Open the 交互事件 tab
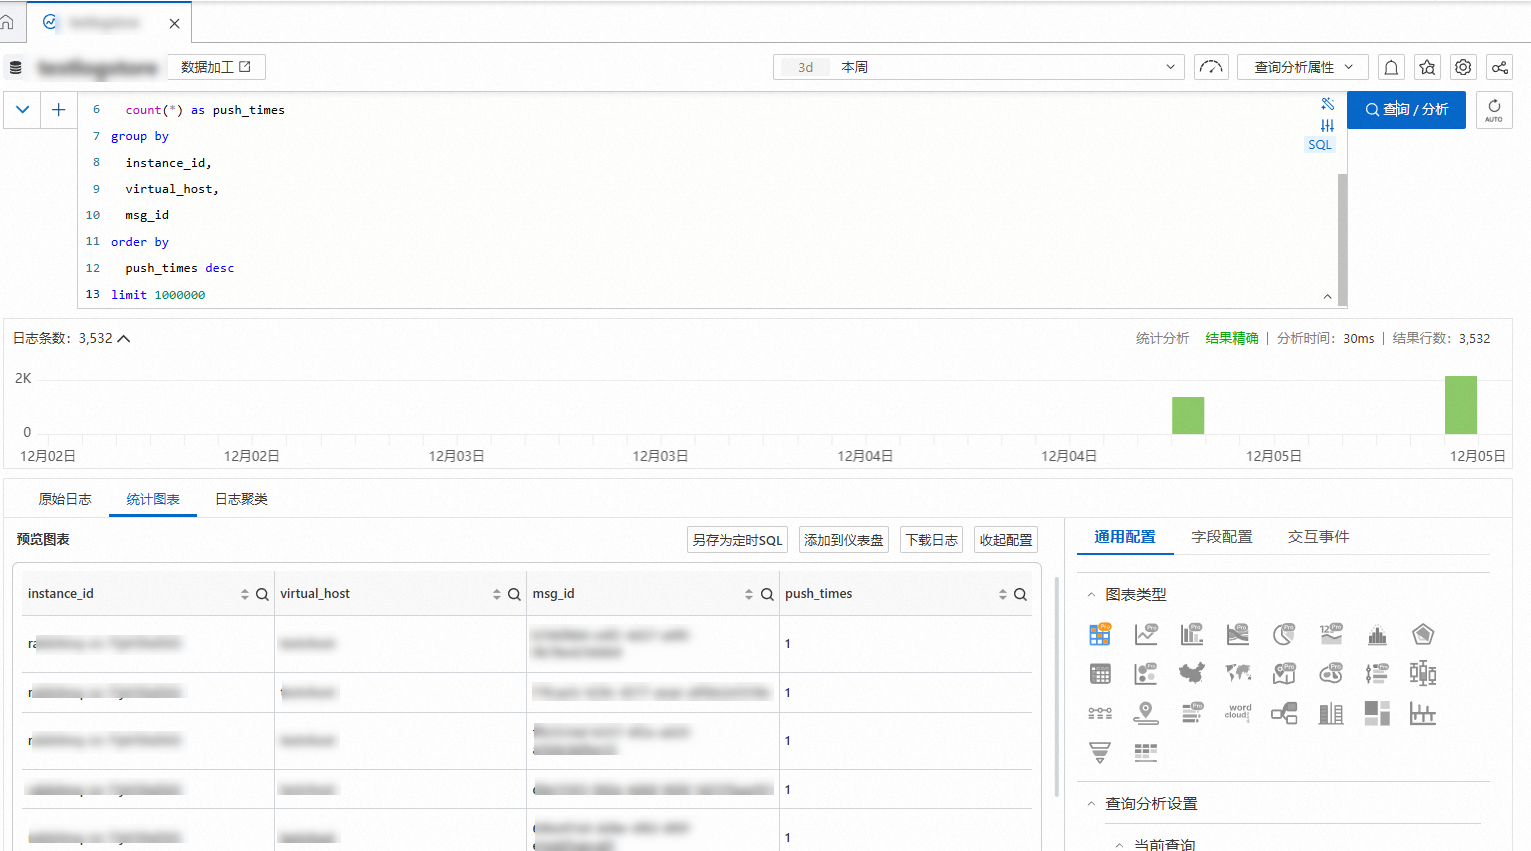The height and width of the screenshot is (851, 1531). 1319,537
